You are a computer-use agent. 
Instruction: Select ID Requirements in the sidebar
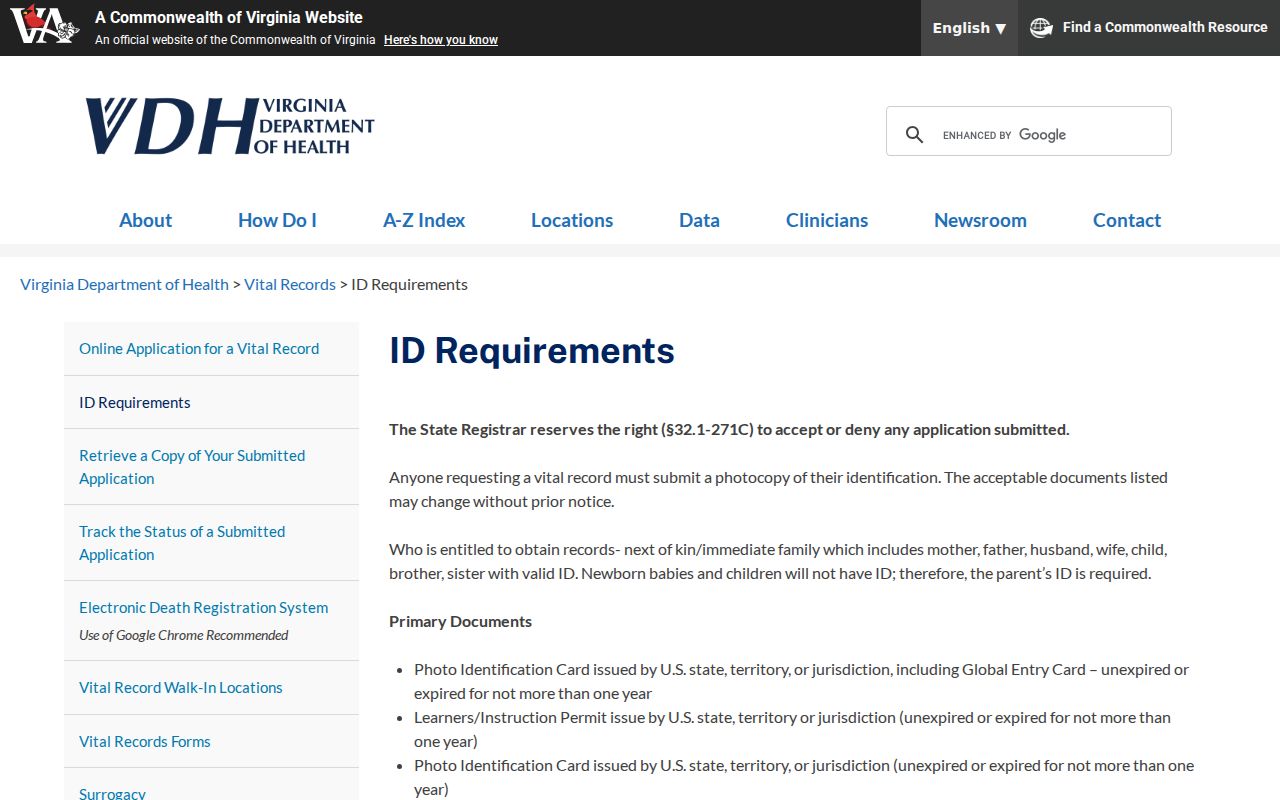(x=135, y=402)
